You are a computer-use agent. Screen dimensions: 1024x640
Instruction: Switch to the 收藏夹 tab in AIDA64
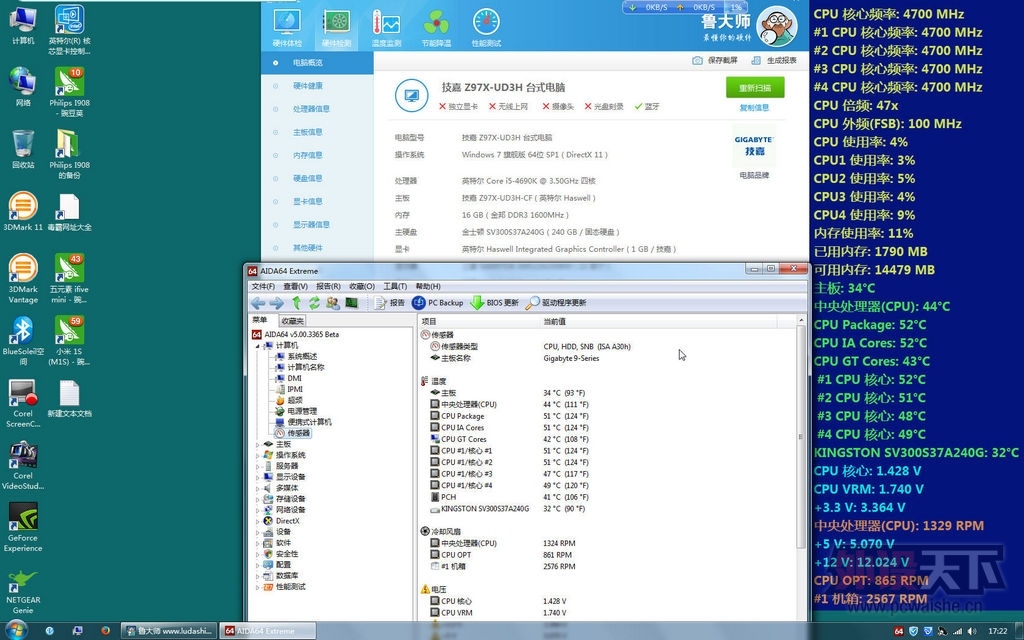tap(292, 321)
